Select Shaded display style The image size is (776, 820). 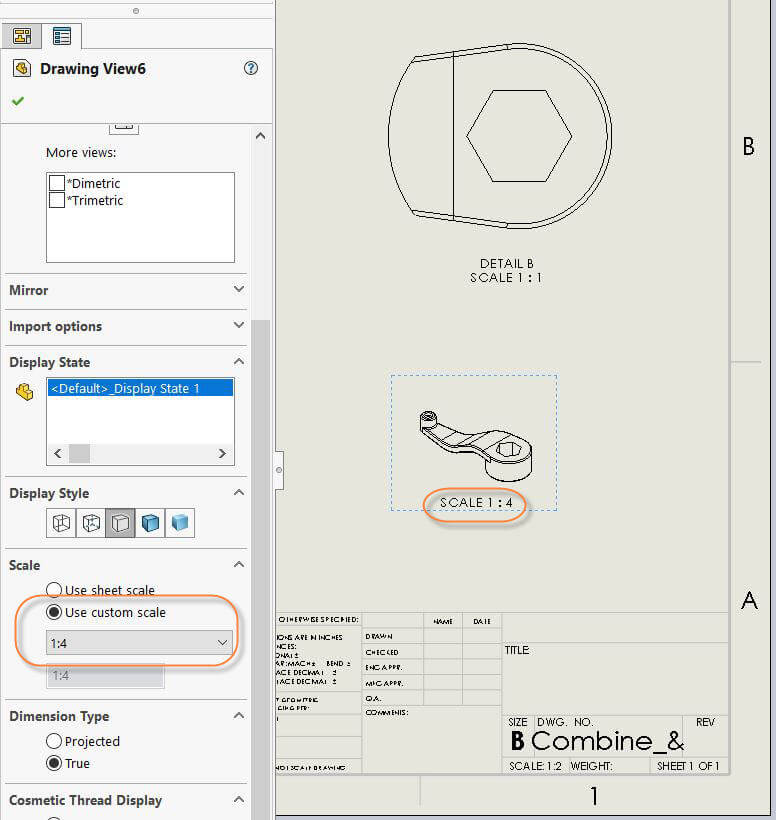pyautogui.click(x=180, y=522)
